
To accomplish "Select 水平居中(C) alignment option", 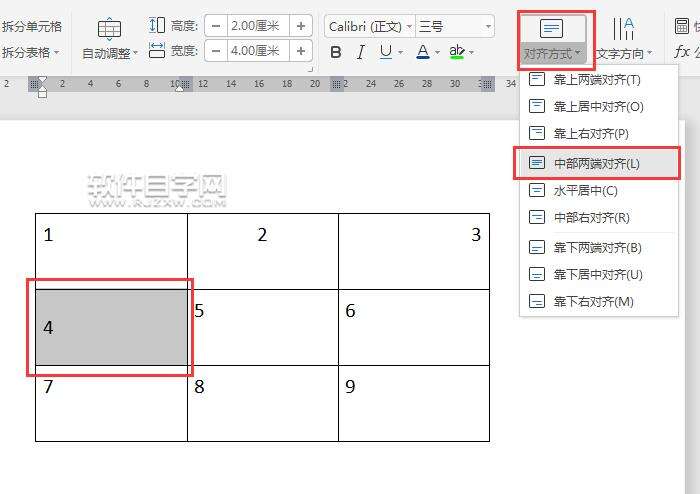I will (x=599, y=191).
